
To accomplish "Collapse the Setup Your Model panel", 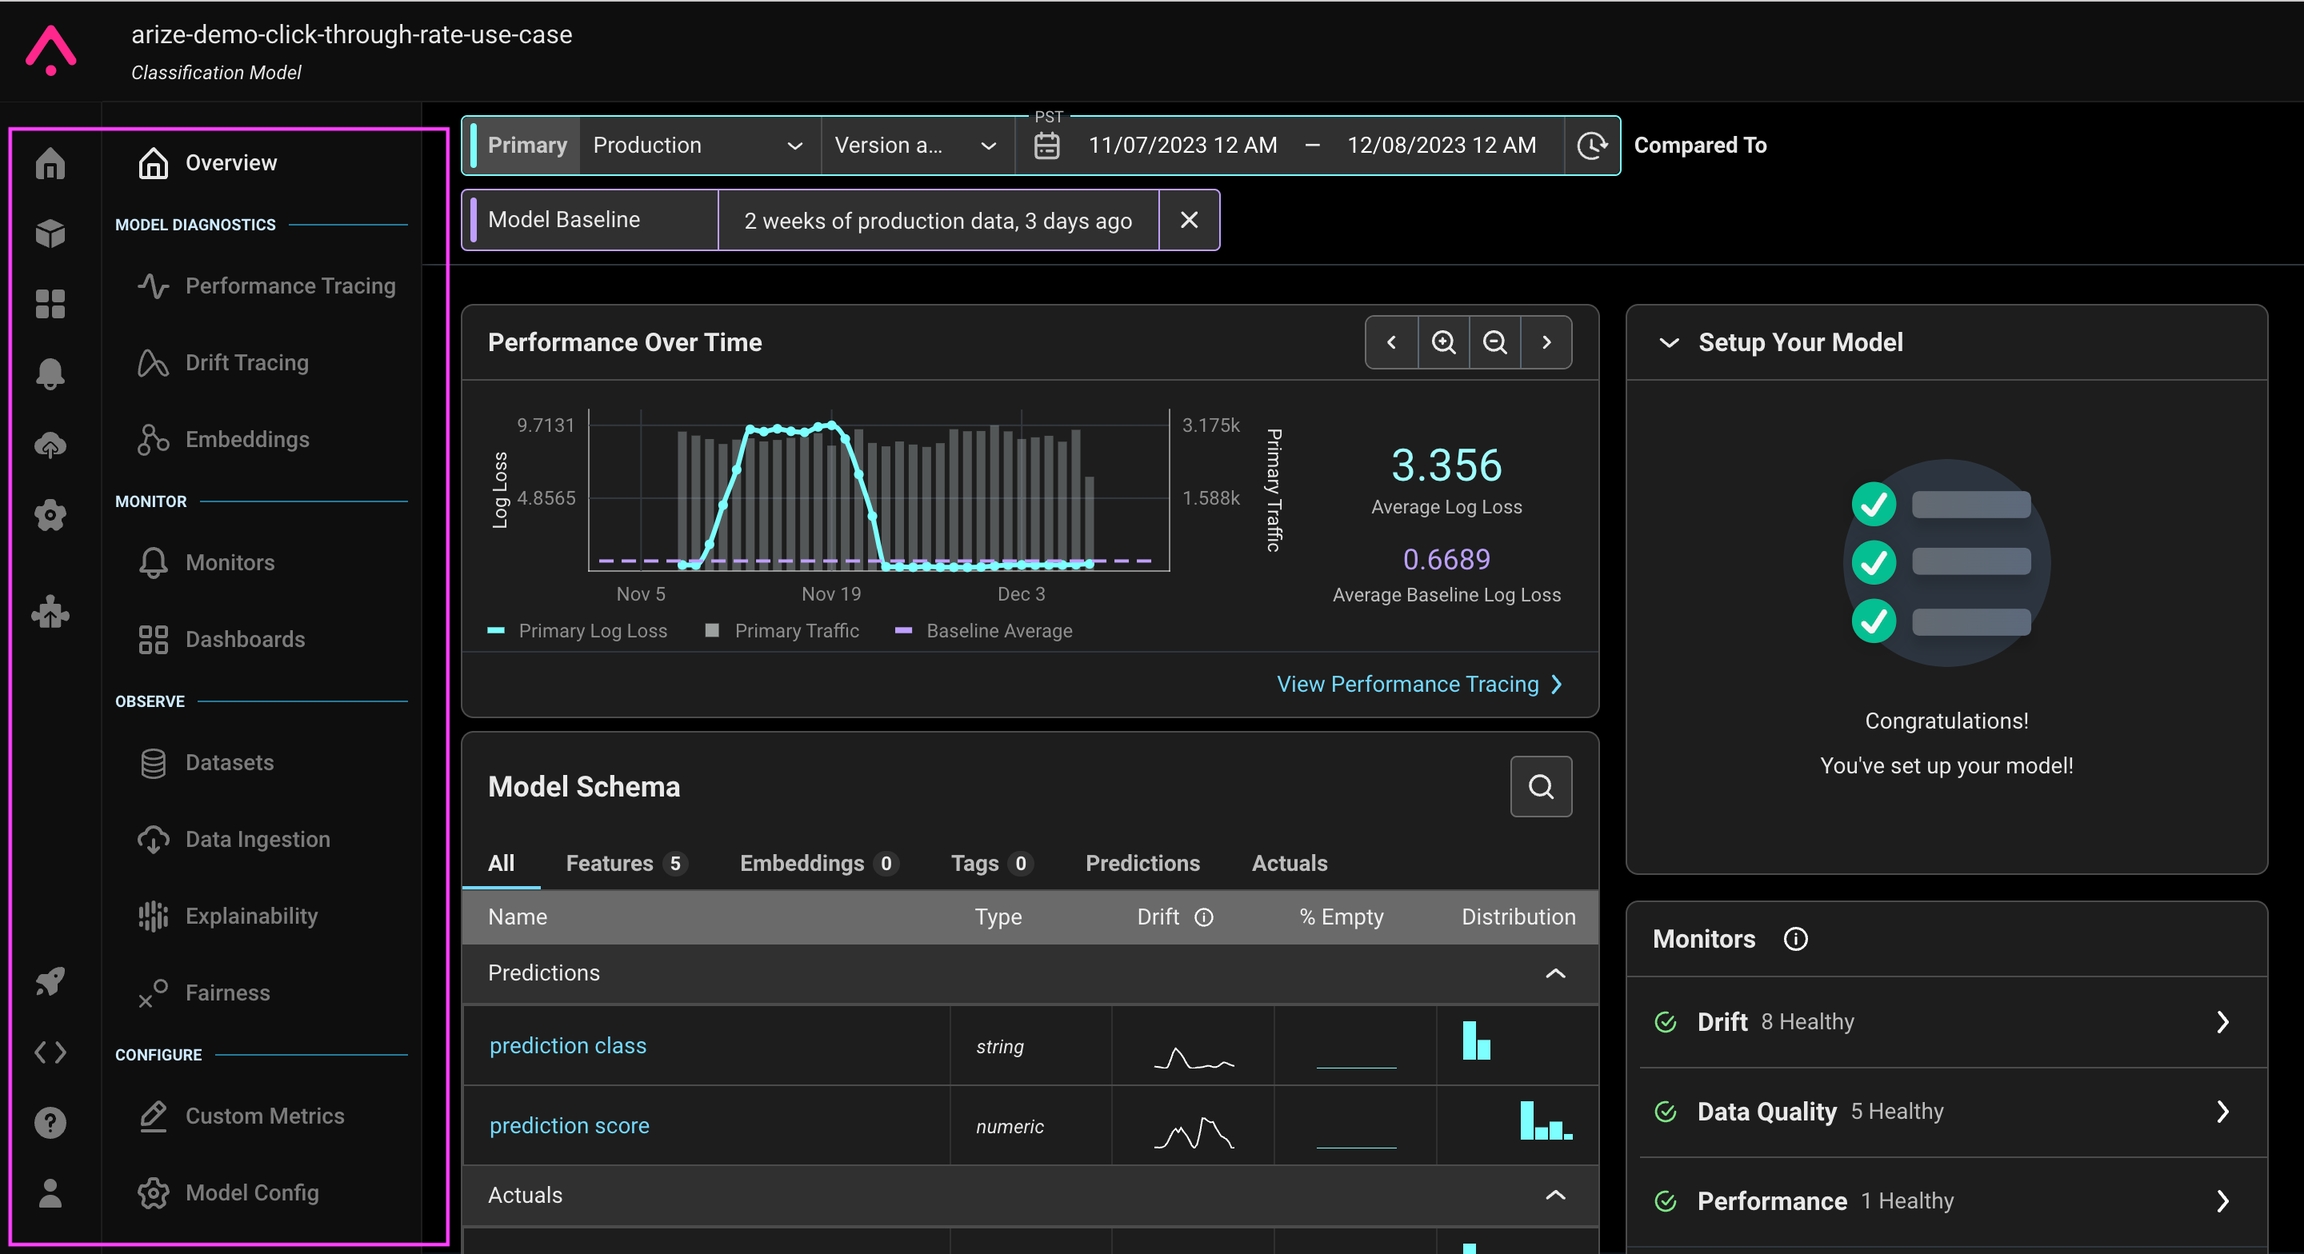I will click(x=1668, y=343).
